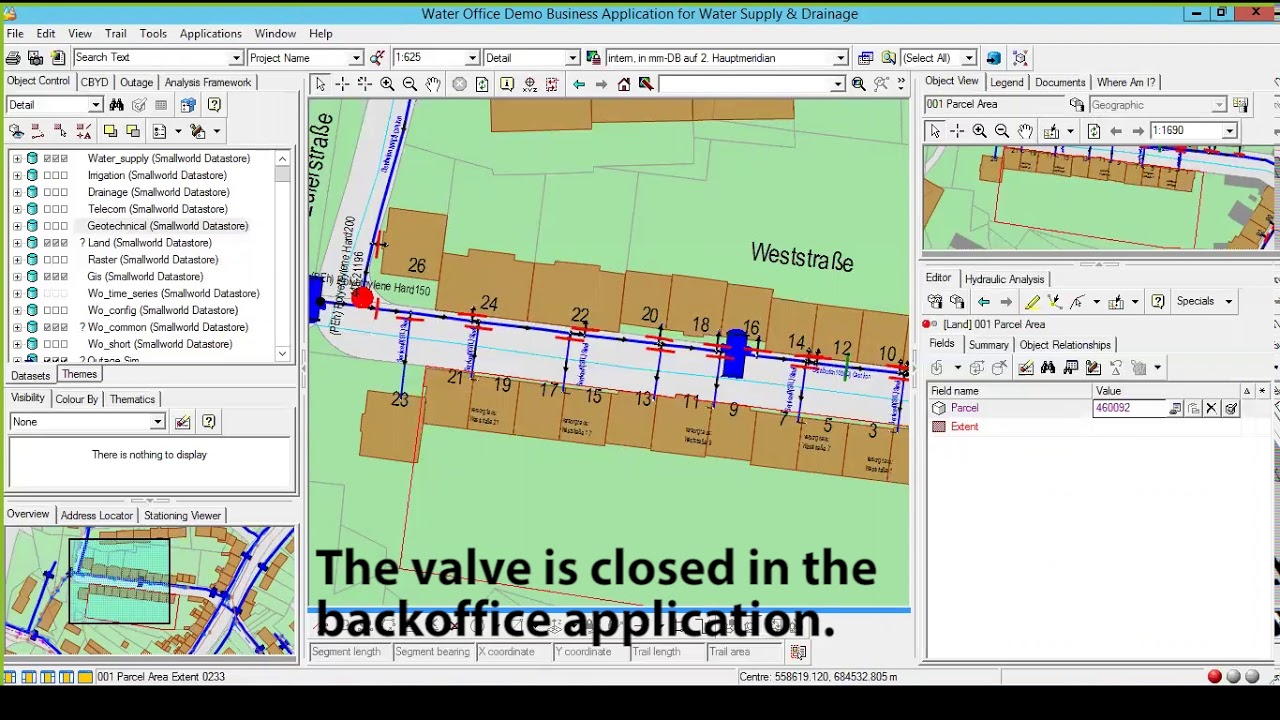Tick the first checkbox of Wo_config datastore
This screenshot has height=720, width=1280.
[x=47, y=311]
